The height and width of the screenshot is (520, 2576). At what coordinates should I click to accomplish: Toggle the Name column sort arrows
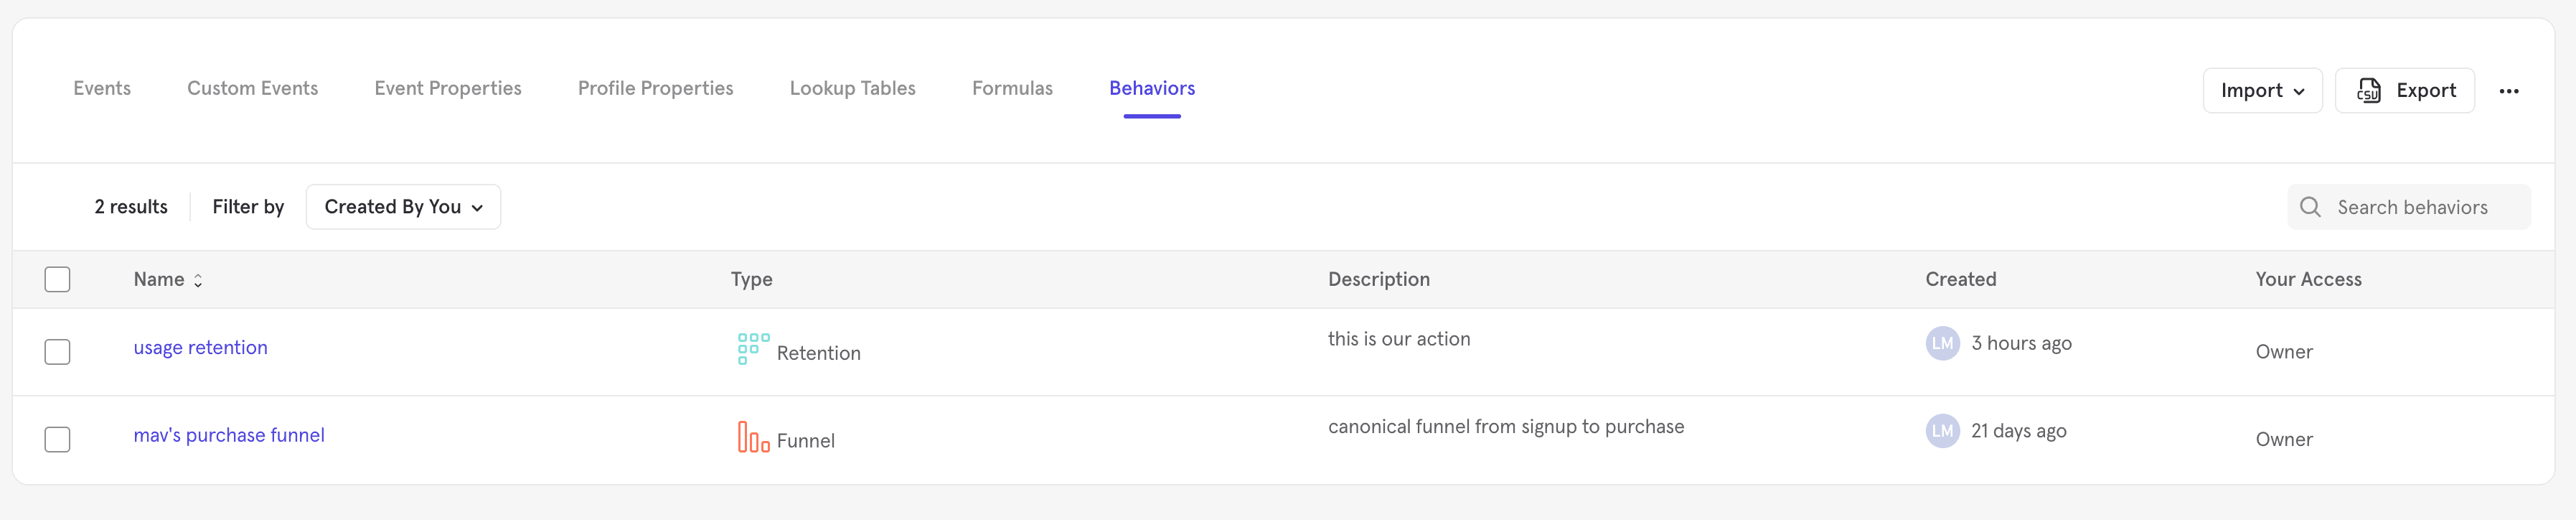point(198,281)
